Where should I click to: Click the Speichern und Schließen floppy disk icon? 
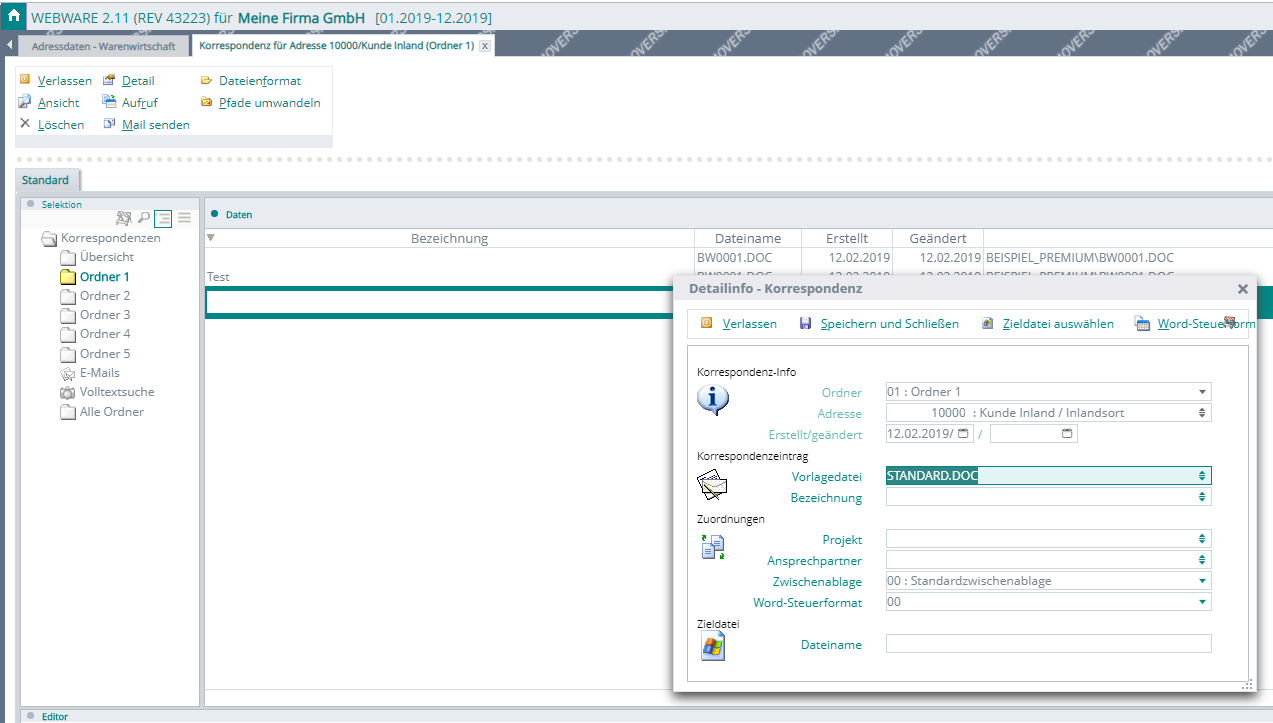click(805, 323)
